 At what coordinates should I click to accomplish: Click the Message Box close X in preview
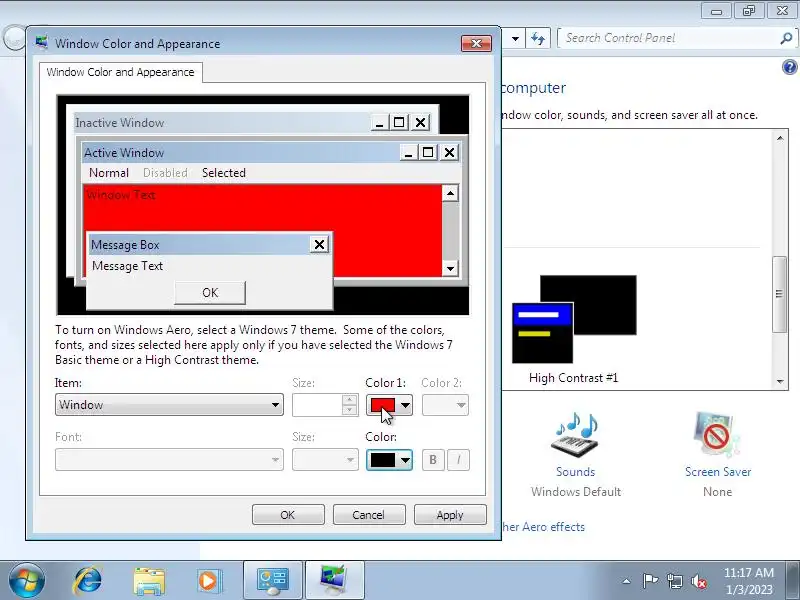319,245
